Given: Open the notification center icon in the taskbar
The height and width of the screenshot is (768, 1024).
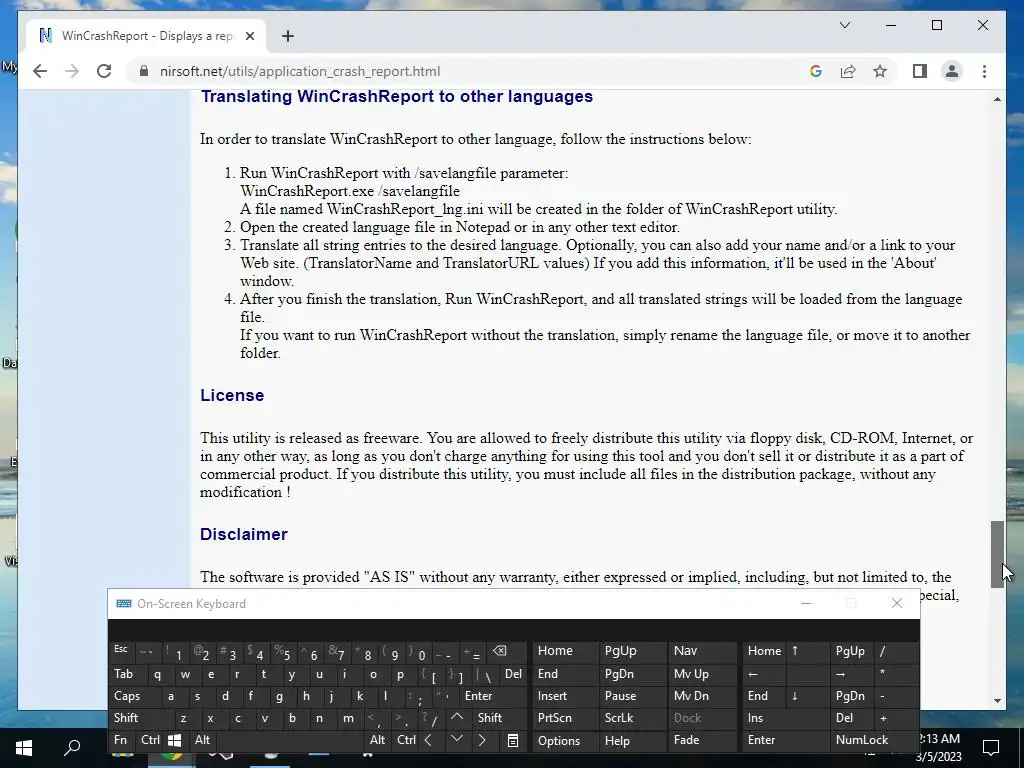Looking at the screenshot, I should coord(991,748).
